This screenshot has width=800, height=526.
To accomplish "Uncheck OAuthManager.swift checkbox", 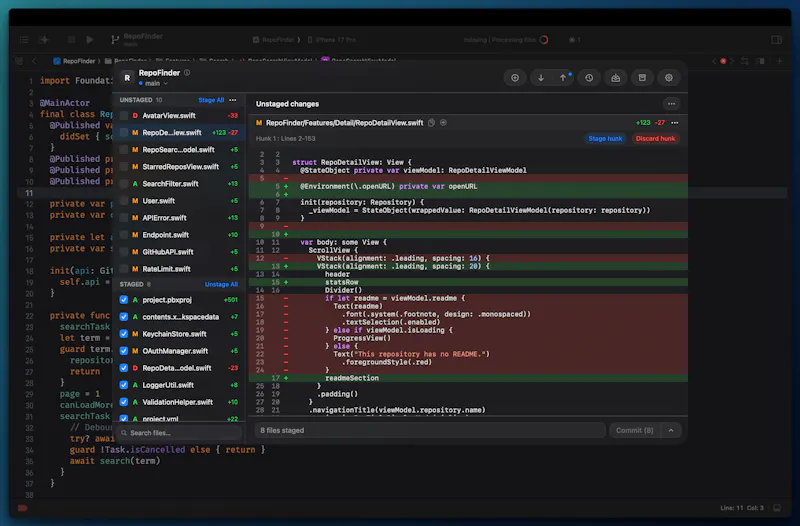I will click(124, 351).
